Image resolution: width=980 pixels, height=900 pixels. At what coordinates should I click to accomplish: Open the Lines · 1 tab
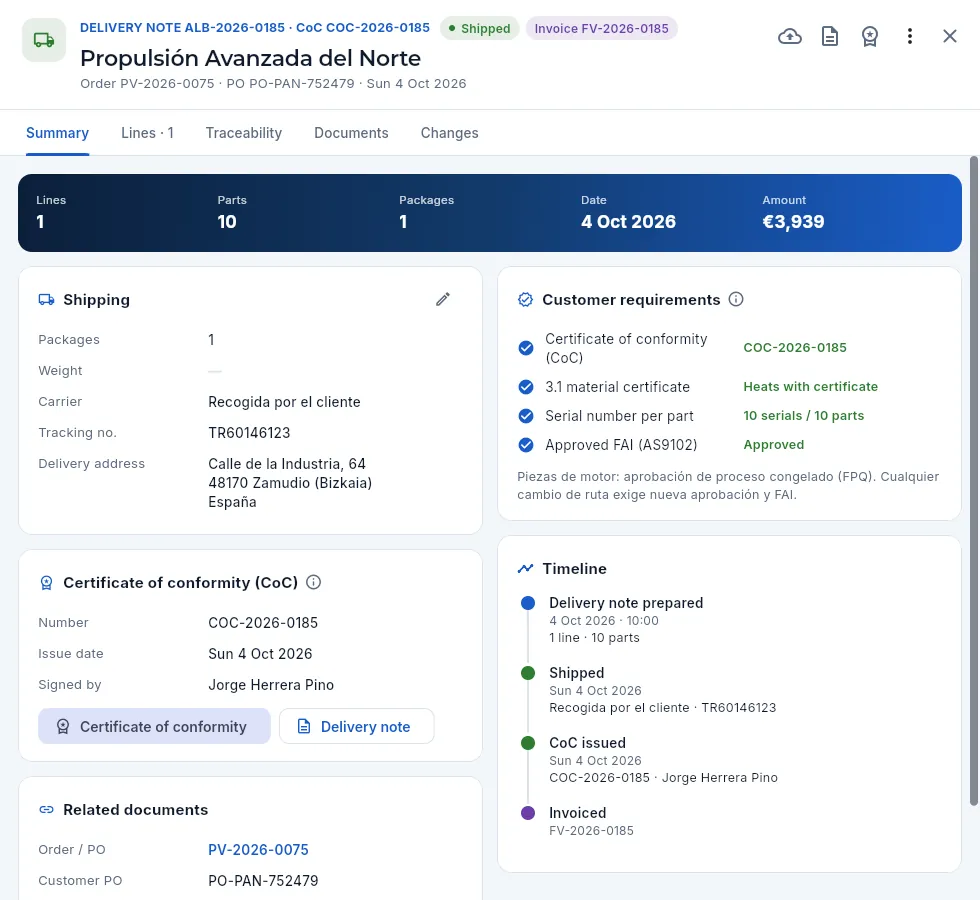point(148,133)
